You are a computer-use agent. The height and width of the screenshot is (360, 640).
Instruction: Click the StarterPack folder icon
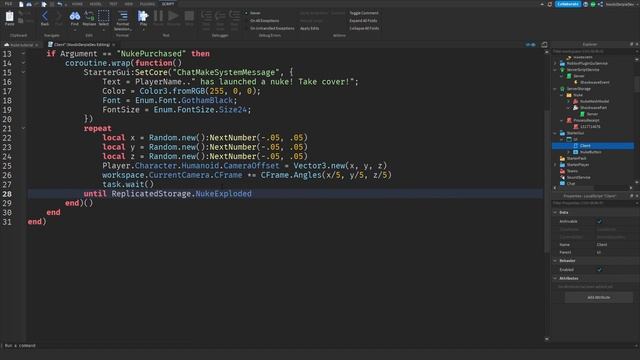coord(562,158)
